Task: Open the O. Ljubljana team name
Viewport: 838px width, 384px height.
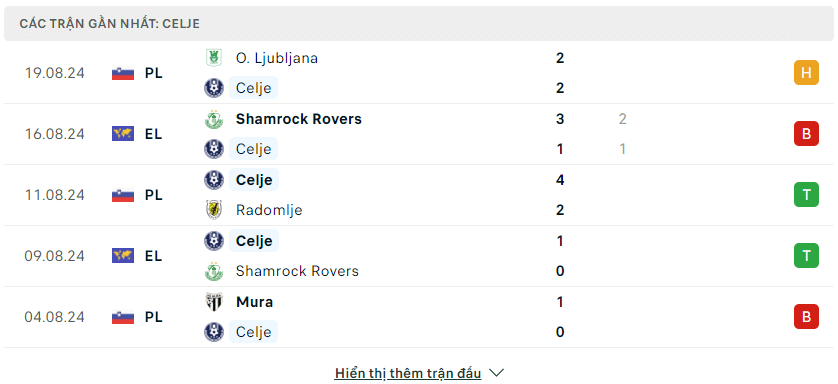Action: 277,58
